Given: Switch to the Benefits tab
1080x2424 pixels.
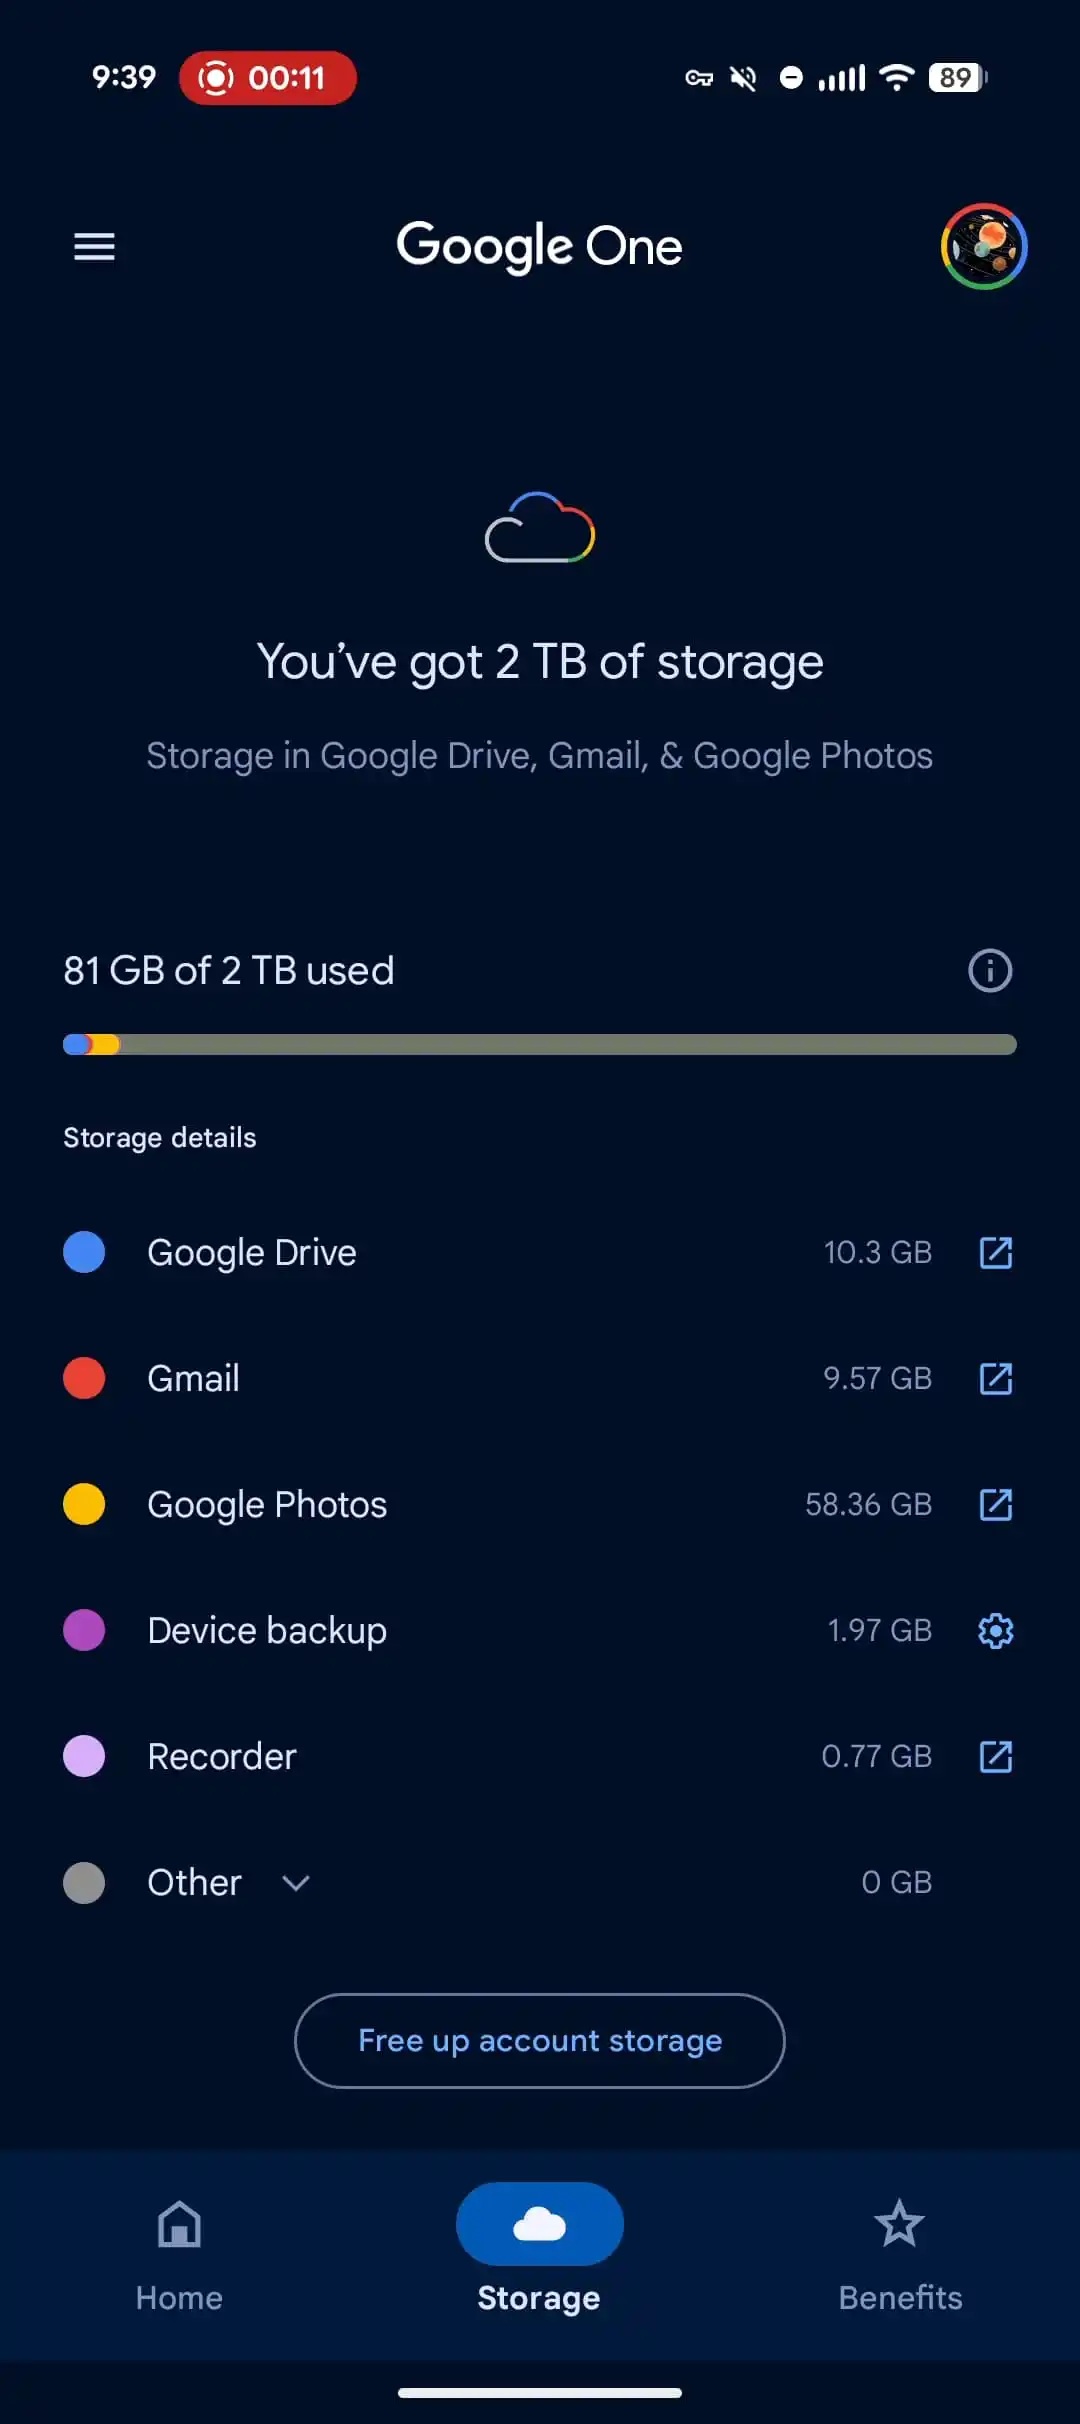Looking at the screenshot, I should pyautogui.click(x=900, y=2255).
